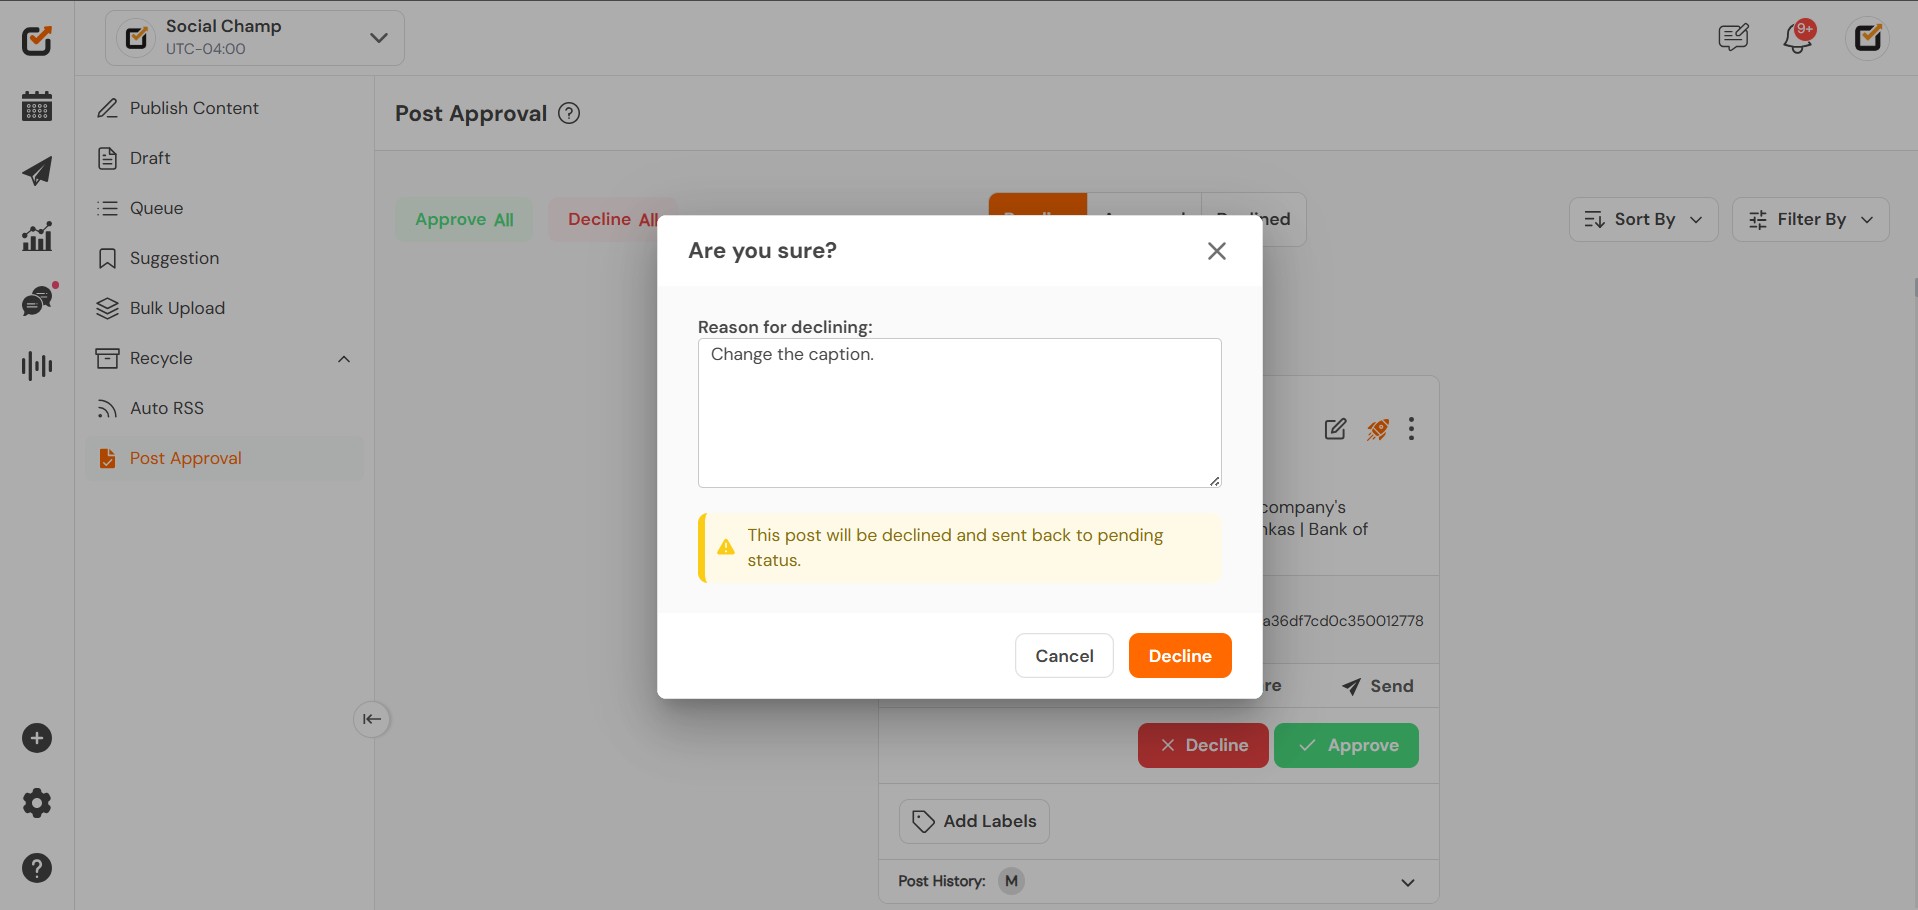Expand the Post History section
Screen dimensions: 1918x910
coord(1408,882)
